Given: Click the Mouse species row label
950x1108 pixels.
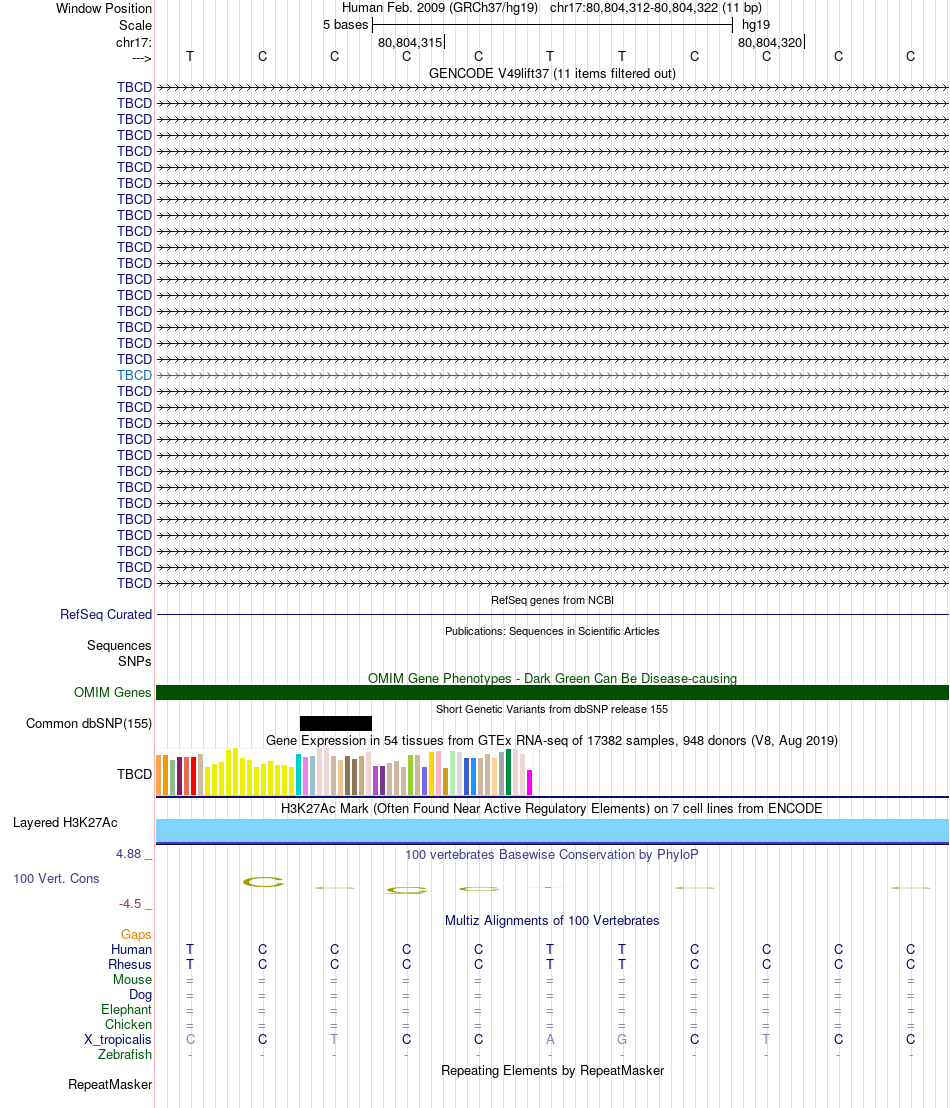Looking at the screenshot, I should (133, 979).
